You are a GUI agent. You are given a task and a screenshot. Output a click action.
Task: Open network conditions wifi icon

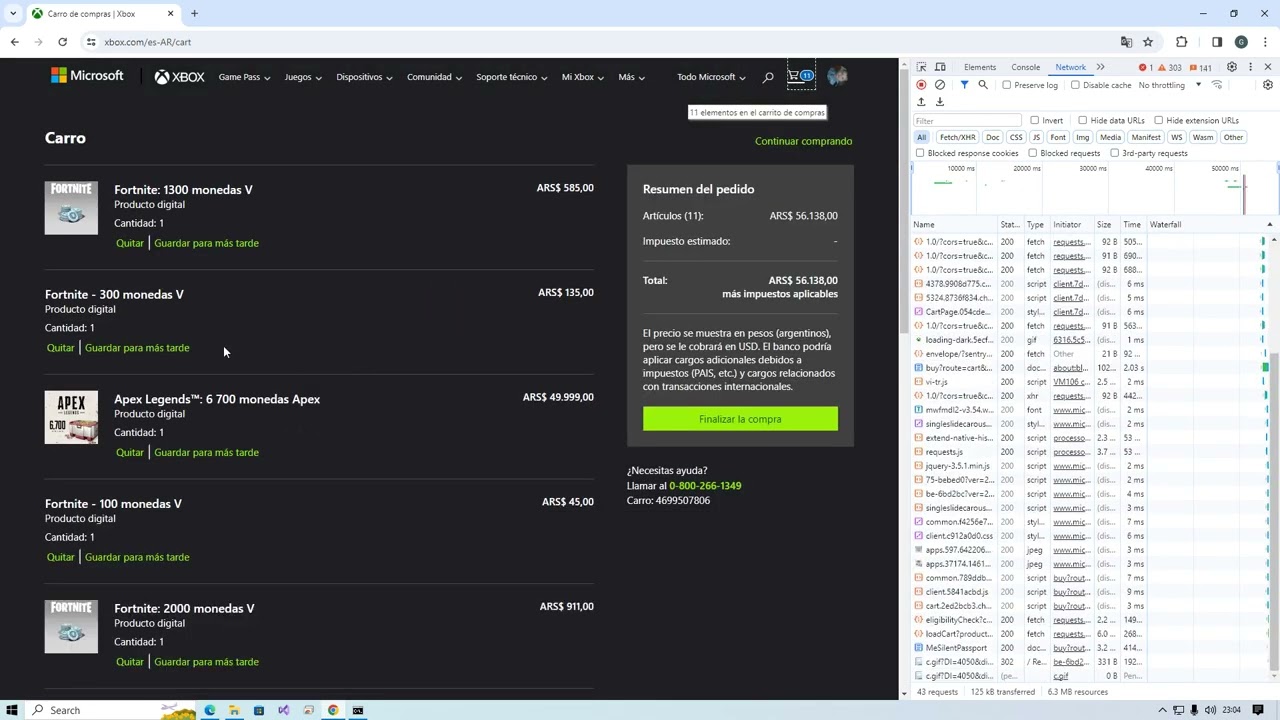pyautogui.click(x=1217, y=85)
